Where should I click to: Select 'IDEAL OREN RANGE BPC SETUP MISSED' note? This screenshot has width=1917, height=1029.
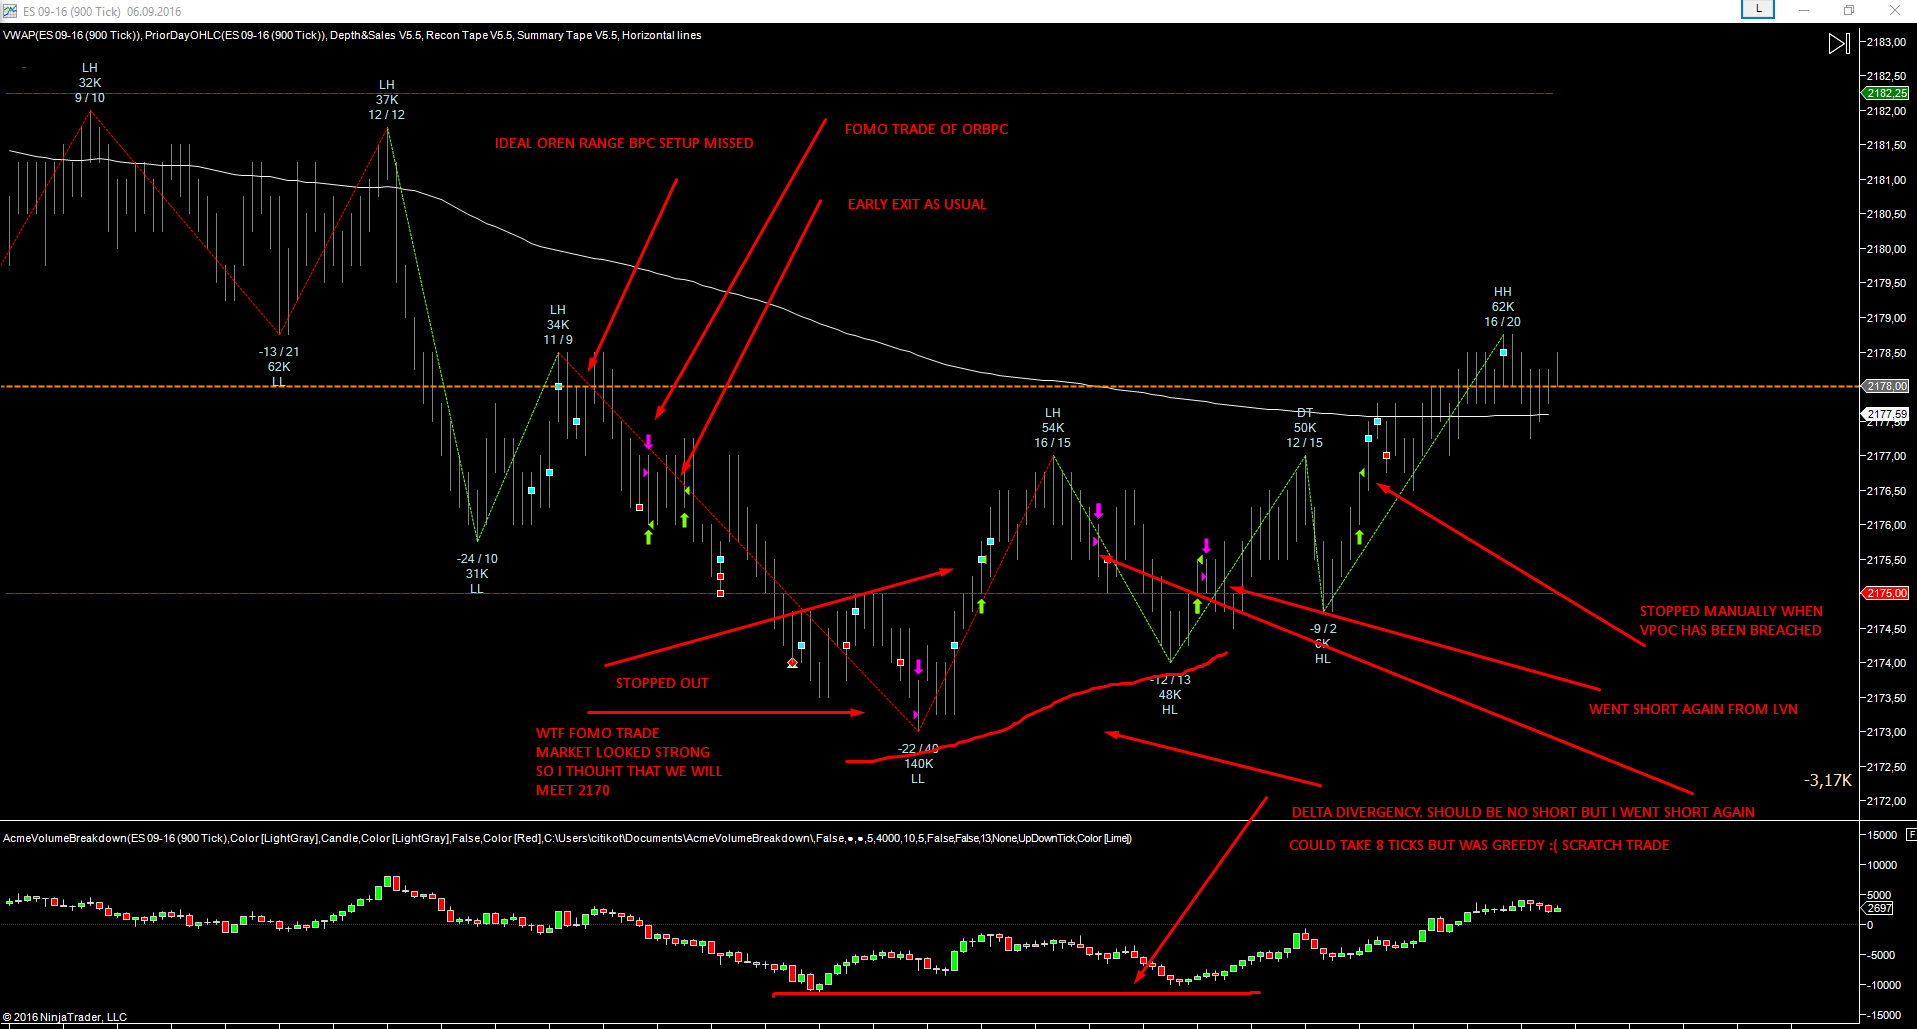624,143
